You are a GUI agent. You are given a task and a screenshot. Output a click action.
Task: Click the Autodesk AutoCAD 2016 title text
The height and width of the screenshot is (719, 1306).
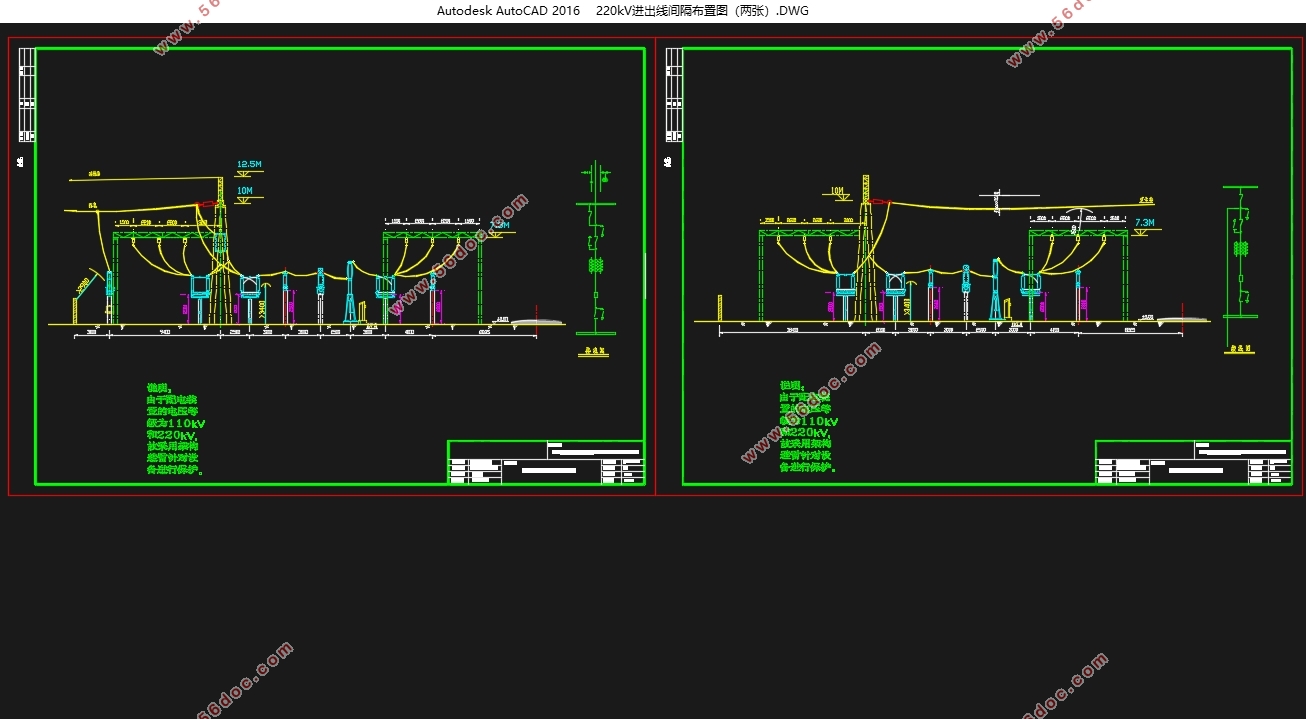508,11
